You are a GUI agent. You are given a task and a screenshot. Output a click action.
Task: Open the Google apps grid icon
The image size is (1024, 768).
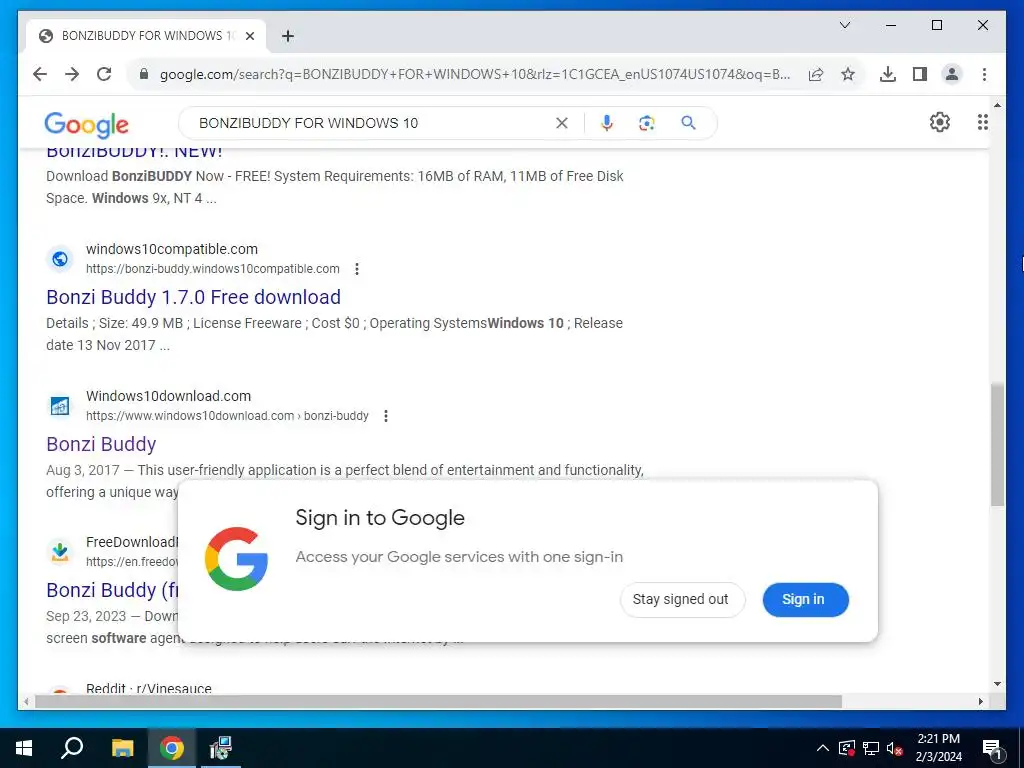pos(982,122)
